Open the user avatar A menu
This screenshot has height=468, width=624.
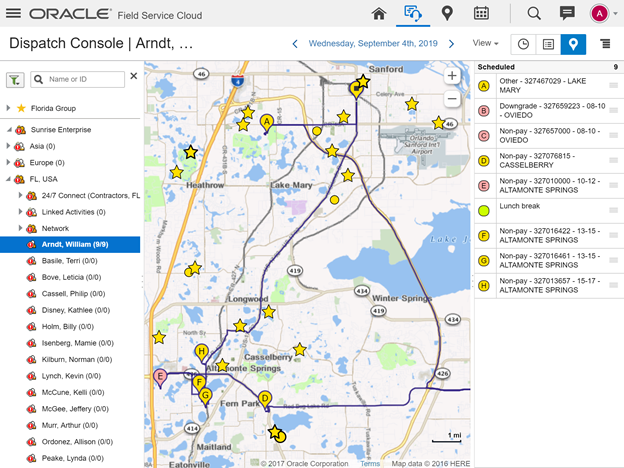pyautogui.click(x=599, y=14)
